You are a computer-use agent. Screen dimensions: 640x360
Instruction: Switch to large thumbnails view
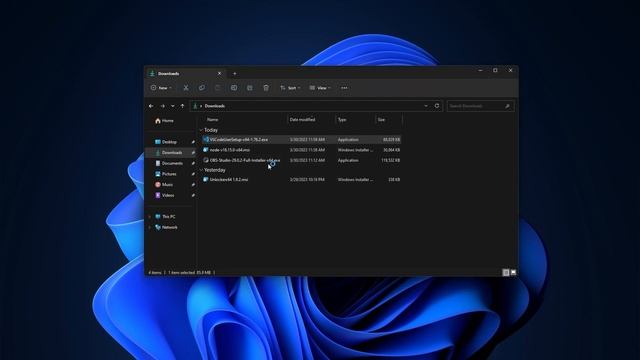(513, 272)
